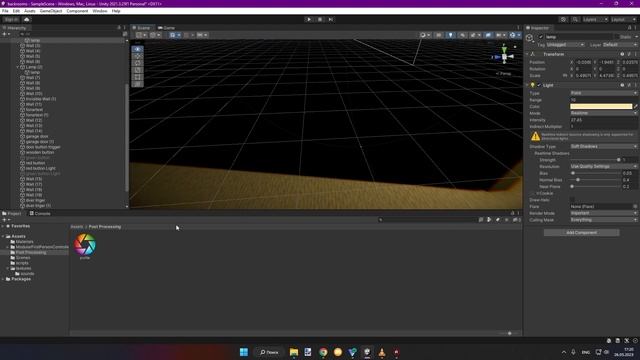Select the Materials folder in Project panel

(x=24, y=242)
